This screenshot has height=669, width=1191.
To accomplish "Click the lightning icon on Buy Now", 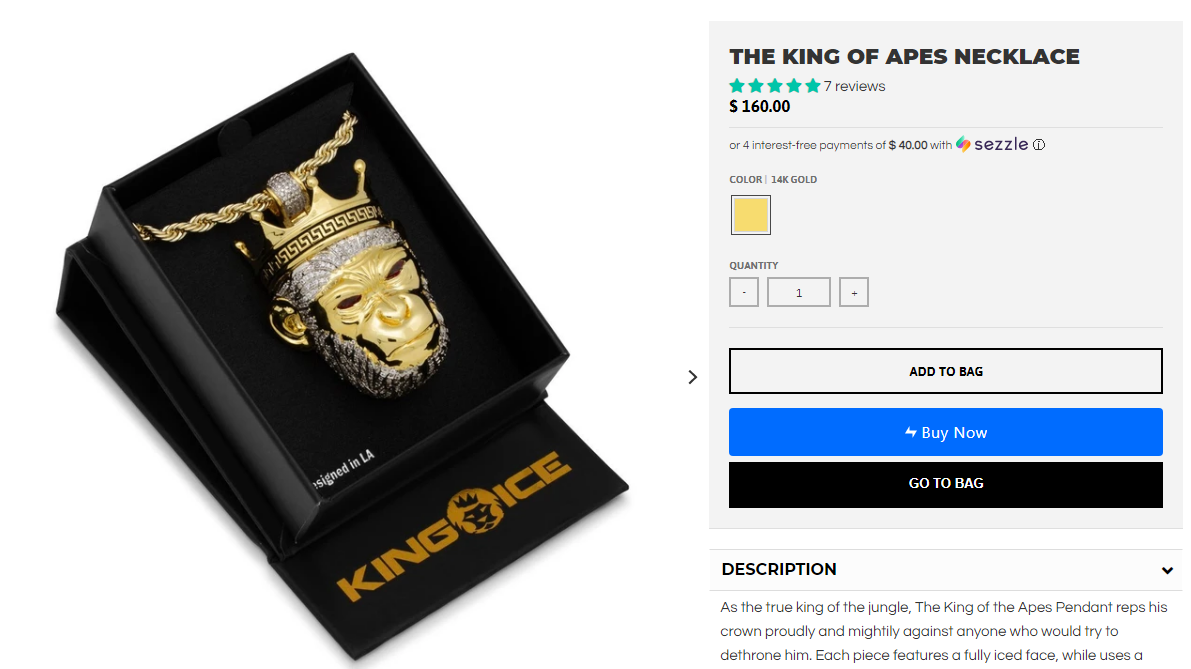I will (911, 432).
